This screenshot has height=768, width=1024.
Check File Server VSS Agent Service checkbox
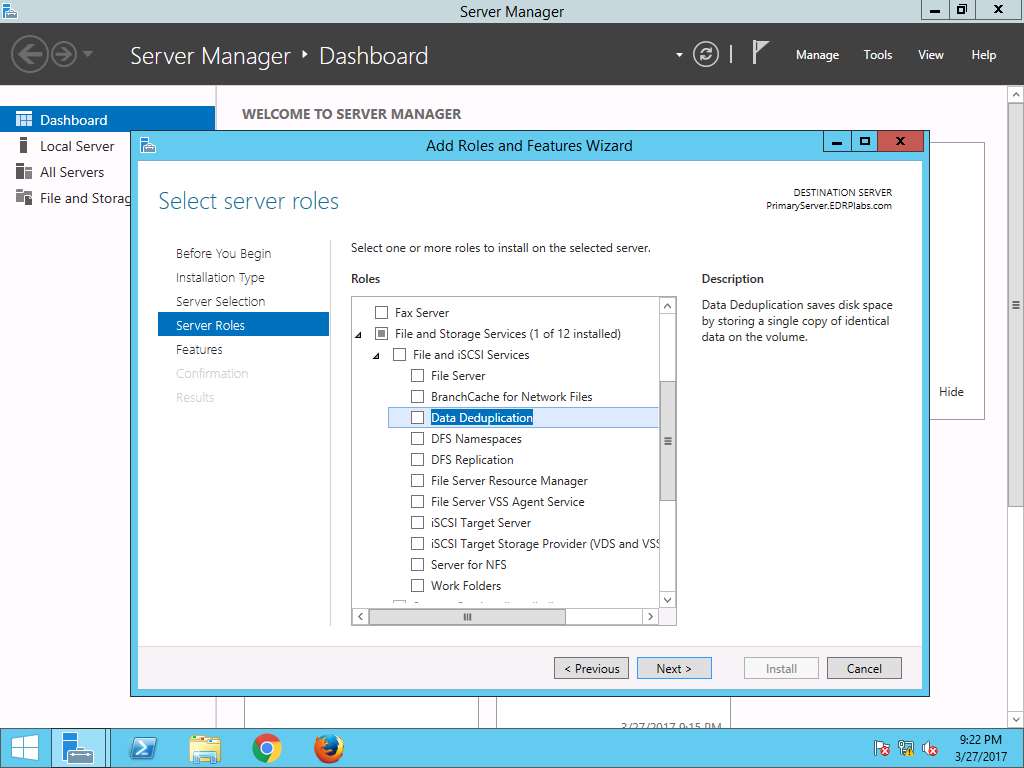[x=417, y=502]
